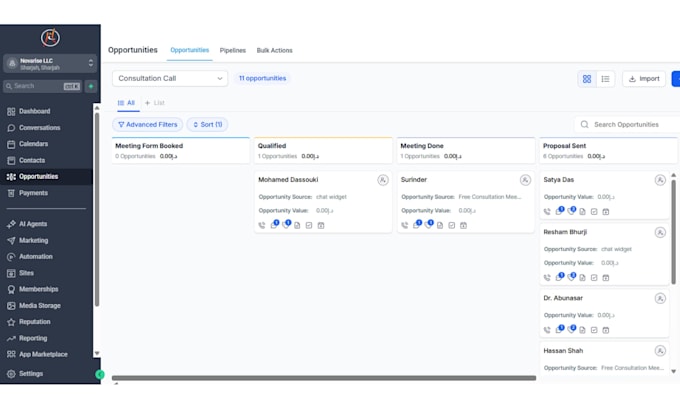This screenshot has height=409, width=680.
Task: Open Bulk Actions tab
Action: [x=275, y=51]
